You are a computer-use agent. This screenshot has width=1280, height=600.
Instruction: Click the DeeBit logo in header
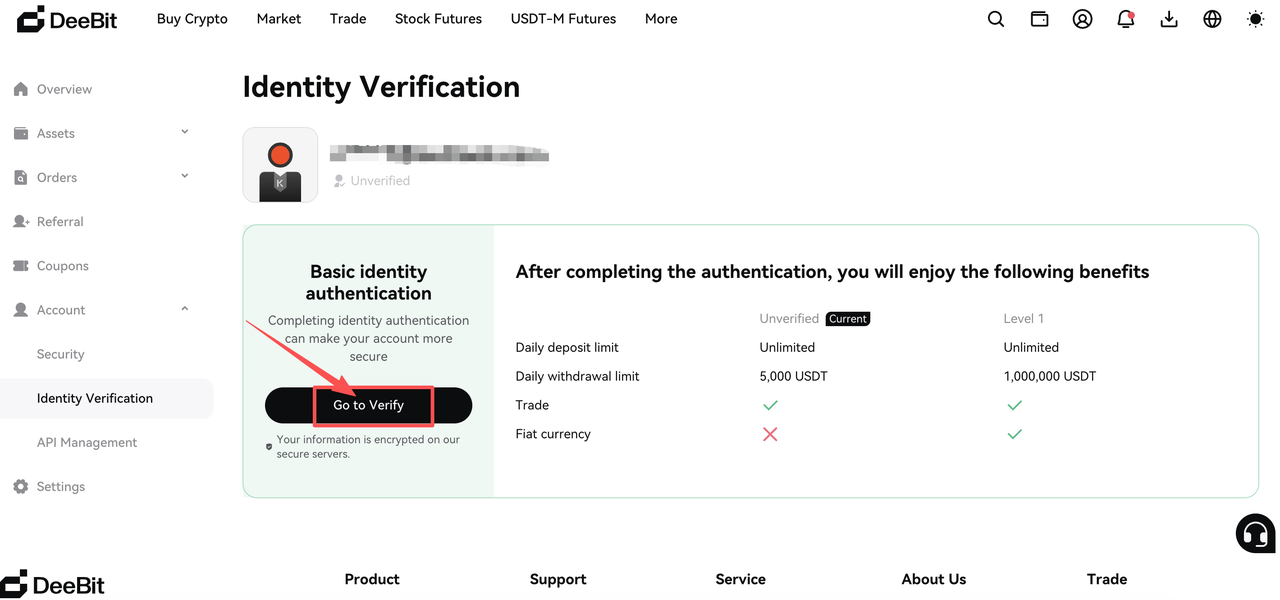[x=67, y=18]
